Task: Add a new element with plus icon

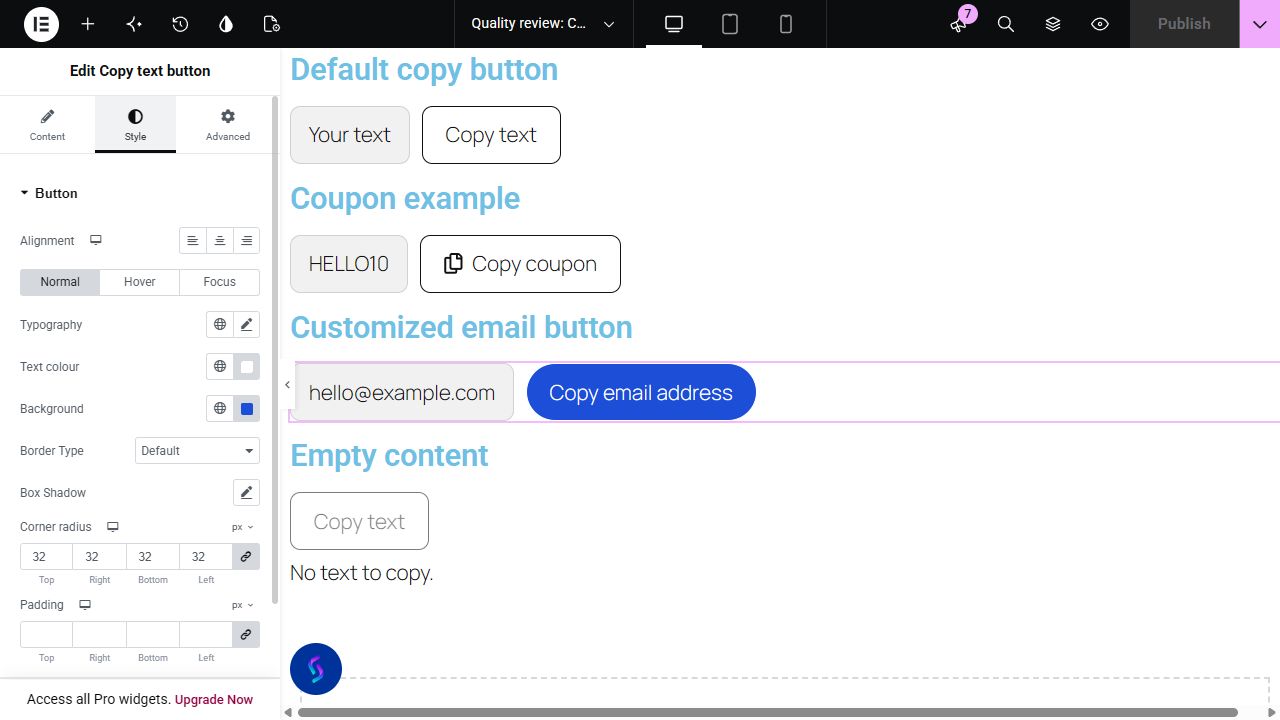Action: (88, 24)
